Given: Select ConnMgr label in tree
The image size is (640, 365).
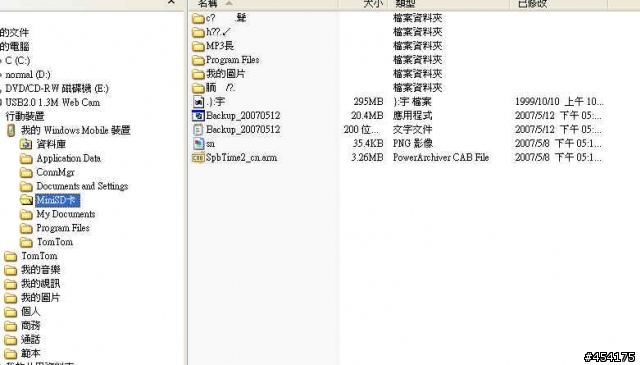Looking at the screenshot, I should point(56,172).
